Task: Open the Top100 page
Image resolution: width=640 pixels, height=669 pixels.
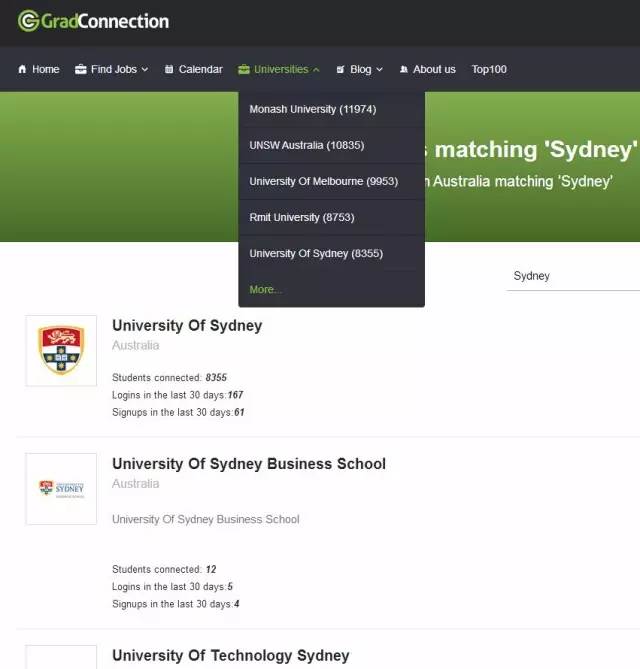Action: pyautogui.click(x=489, y=69)
